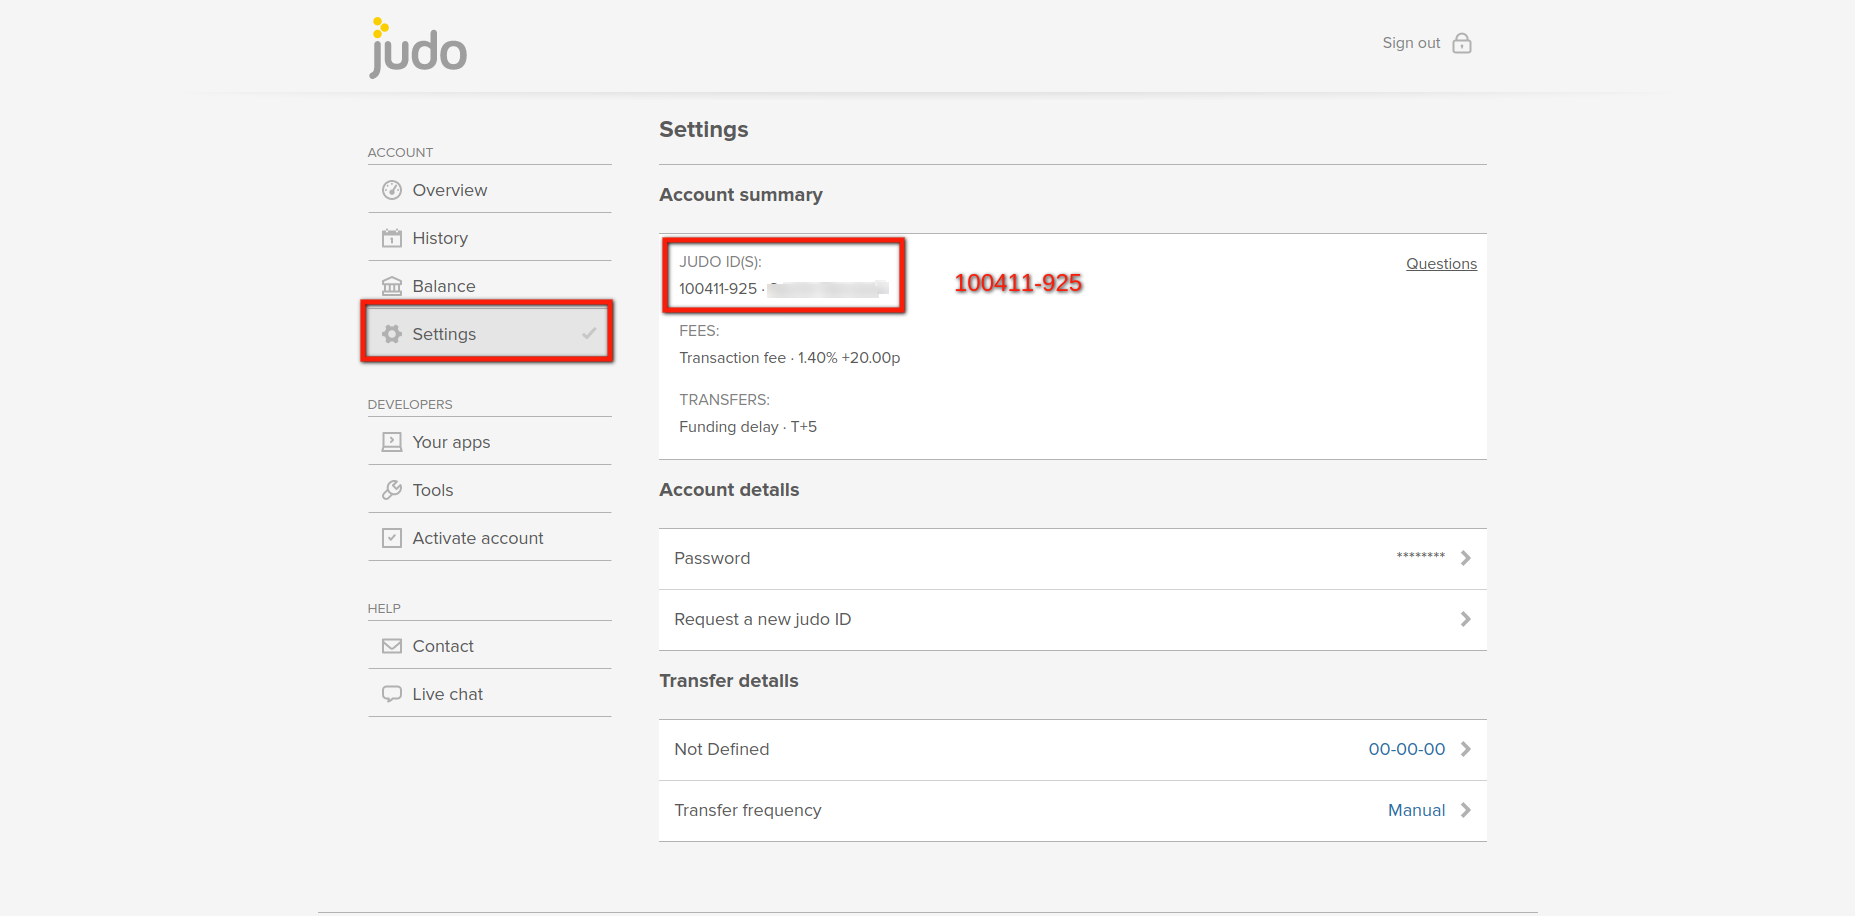The image size is (1855, 916).
Task: Click the Transfer details heading
Action: point(729,681)
